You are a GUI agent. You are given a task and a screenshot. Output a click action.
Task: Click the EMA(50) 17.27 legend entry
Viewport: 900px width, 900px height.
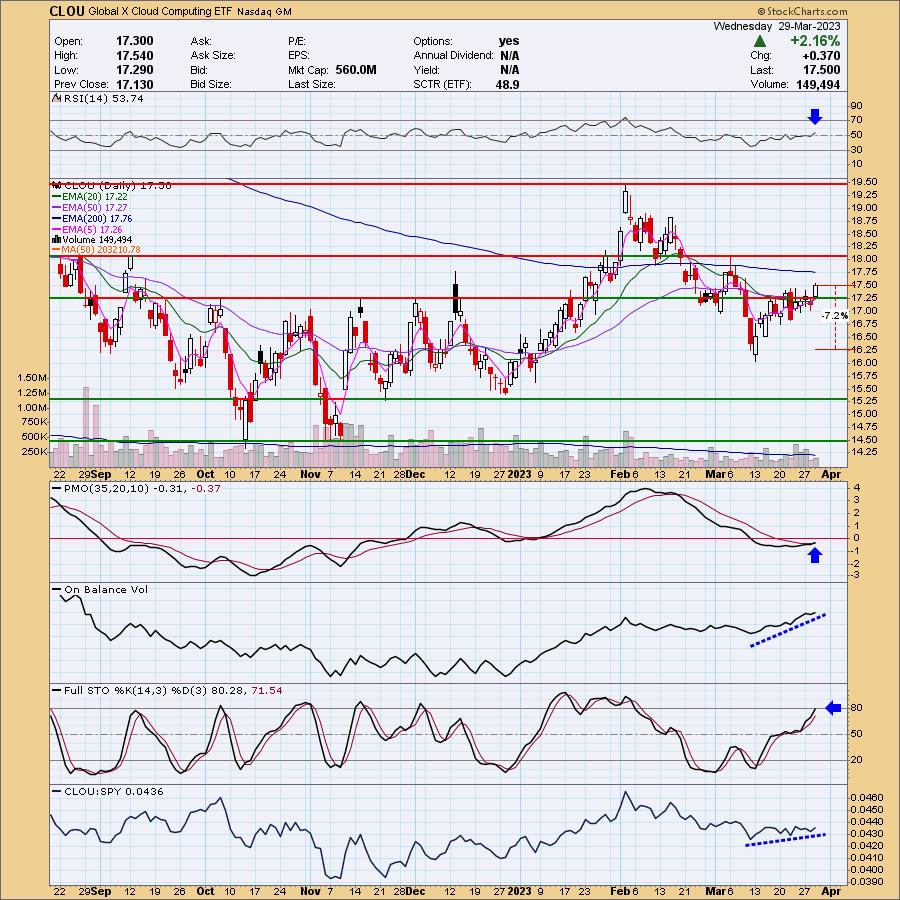[95, 207]
